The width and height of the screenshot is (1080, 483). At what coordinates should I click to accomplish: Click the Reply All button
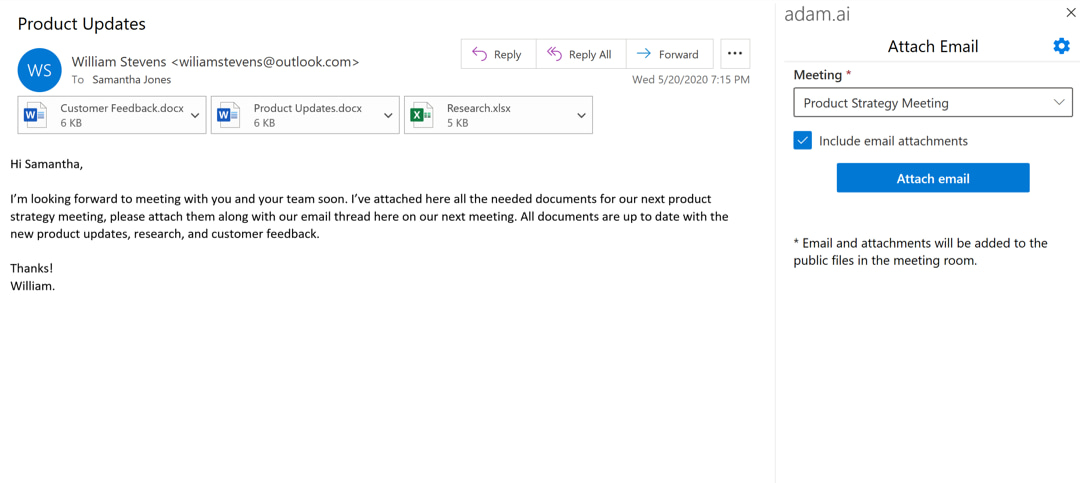[x=581, y=54]
